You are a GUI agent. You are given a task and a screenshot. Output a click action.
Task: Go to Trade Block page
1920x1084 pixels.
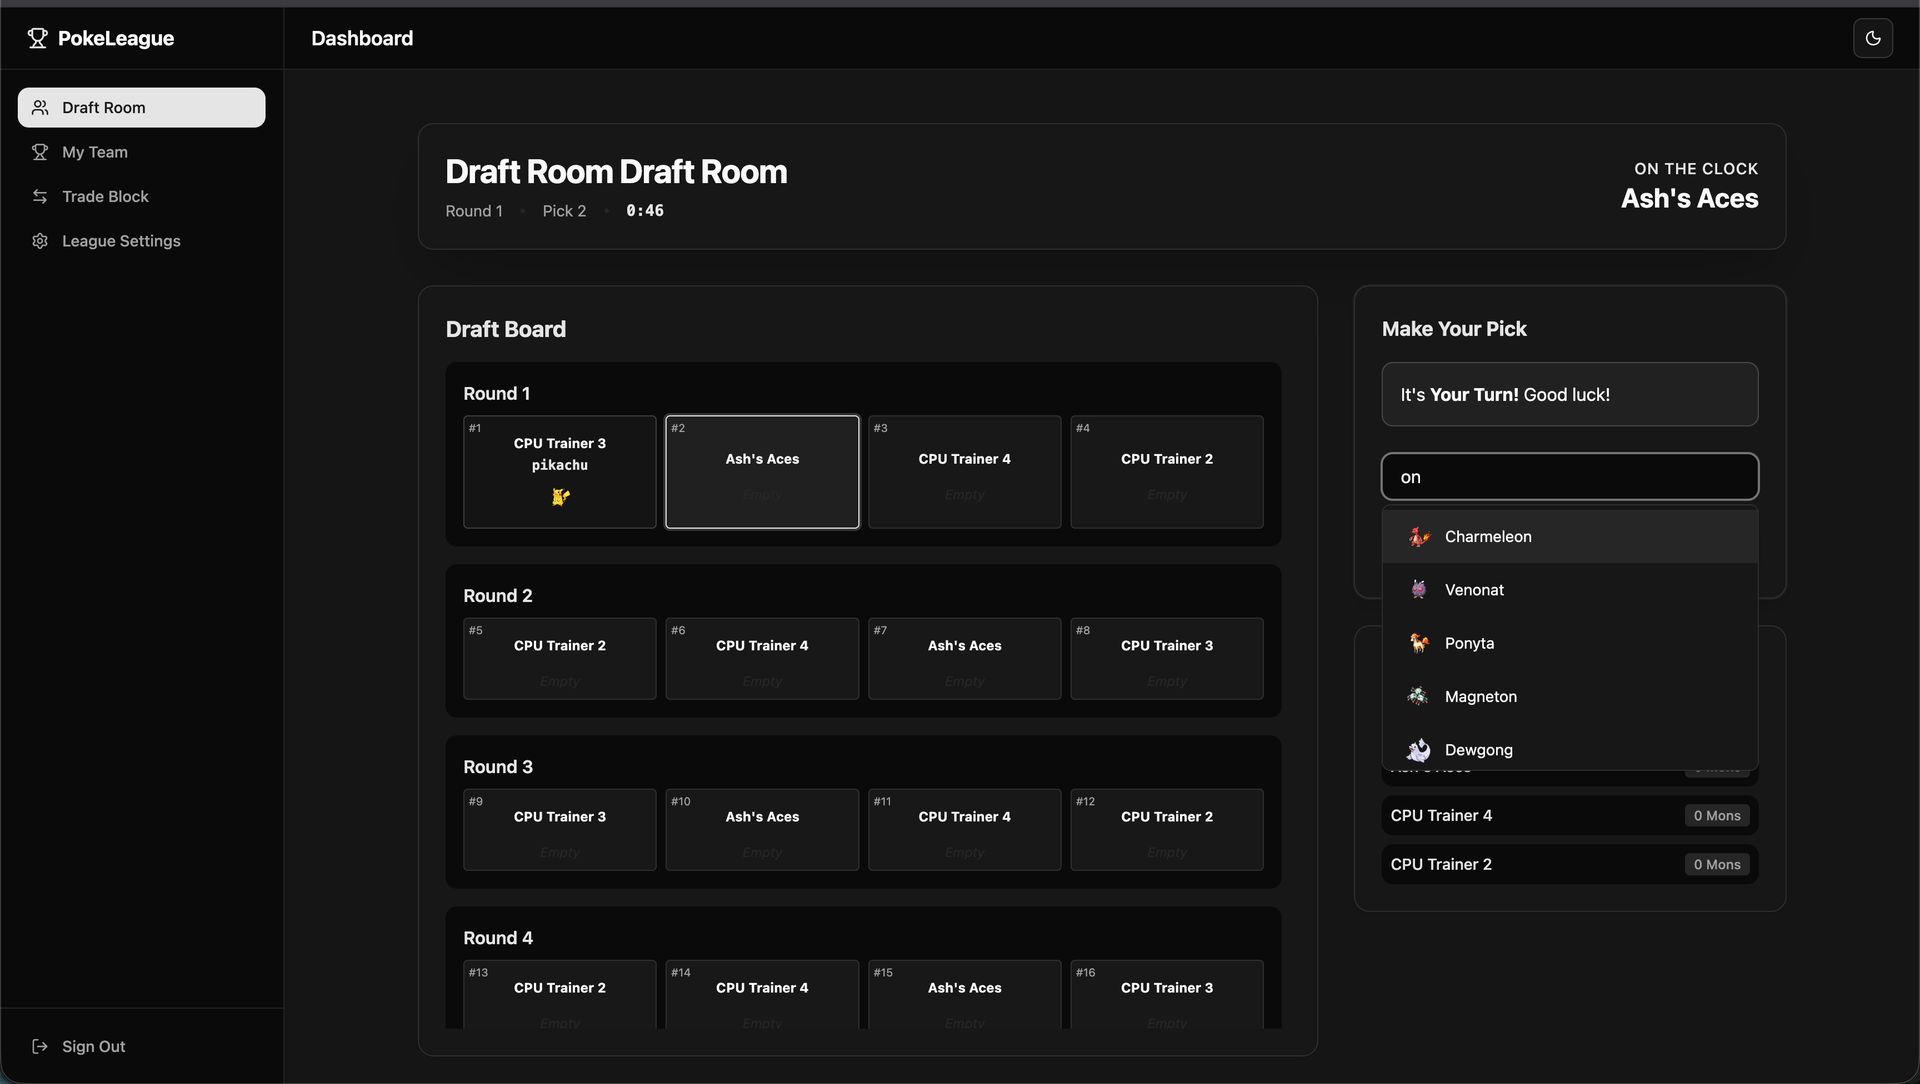(105, 196)
